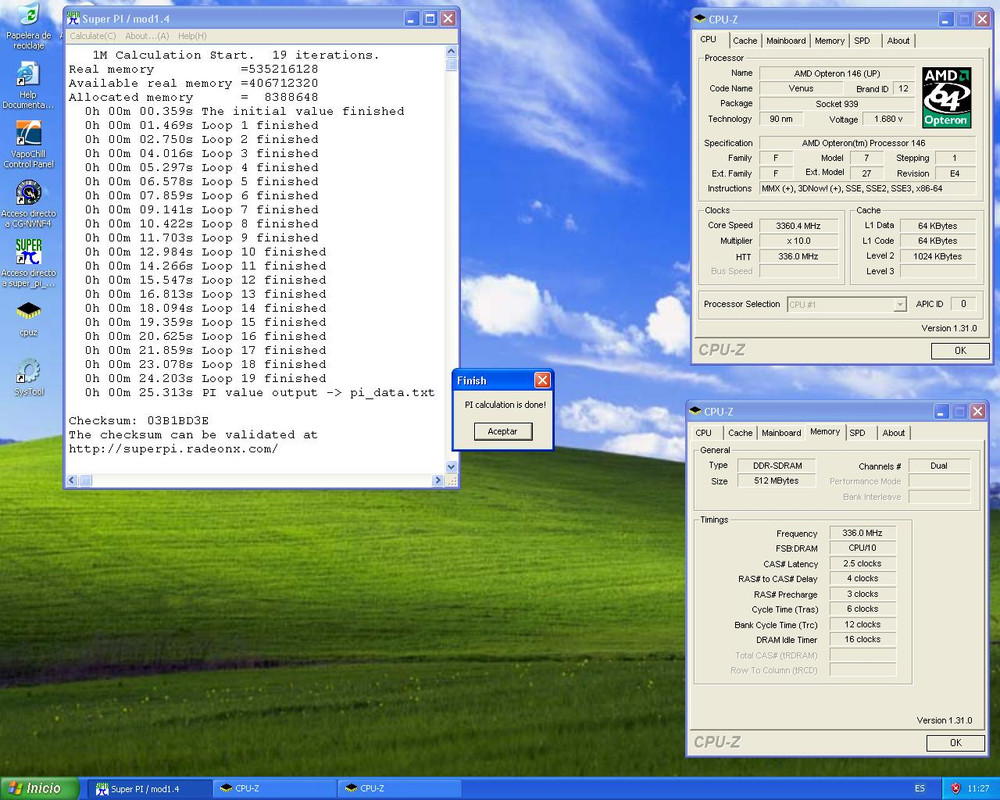Select the first CPU-Z taskbar button

click(x=274, y=789)
